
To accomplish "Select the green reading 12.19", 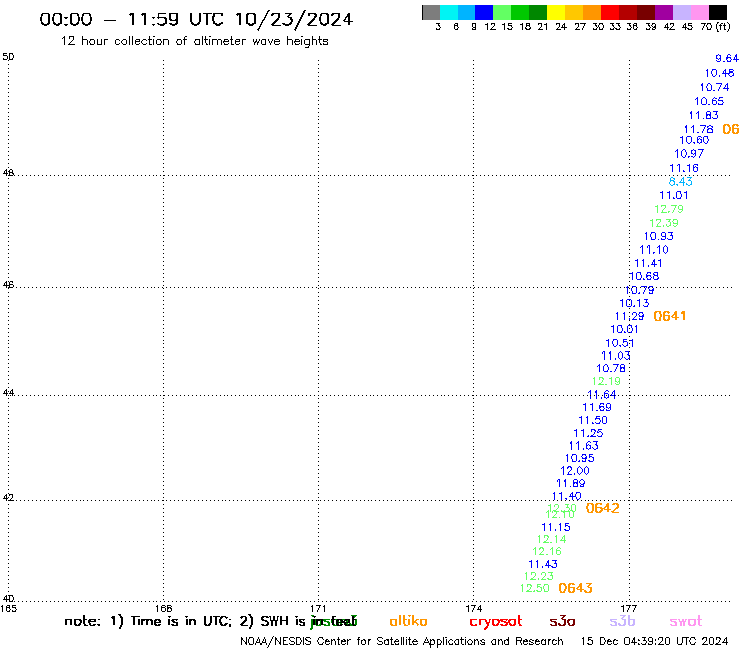I will [x=606, y=381].
